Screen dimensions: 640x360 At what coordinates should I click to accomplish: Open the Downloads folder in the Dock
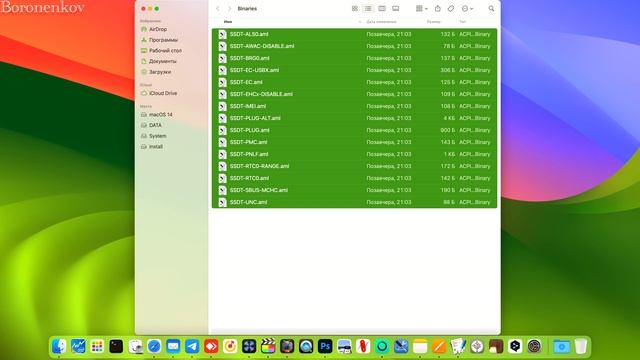click(x=562, y=347)
